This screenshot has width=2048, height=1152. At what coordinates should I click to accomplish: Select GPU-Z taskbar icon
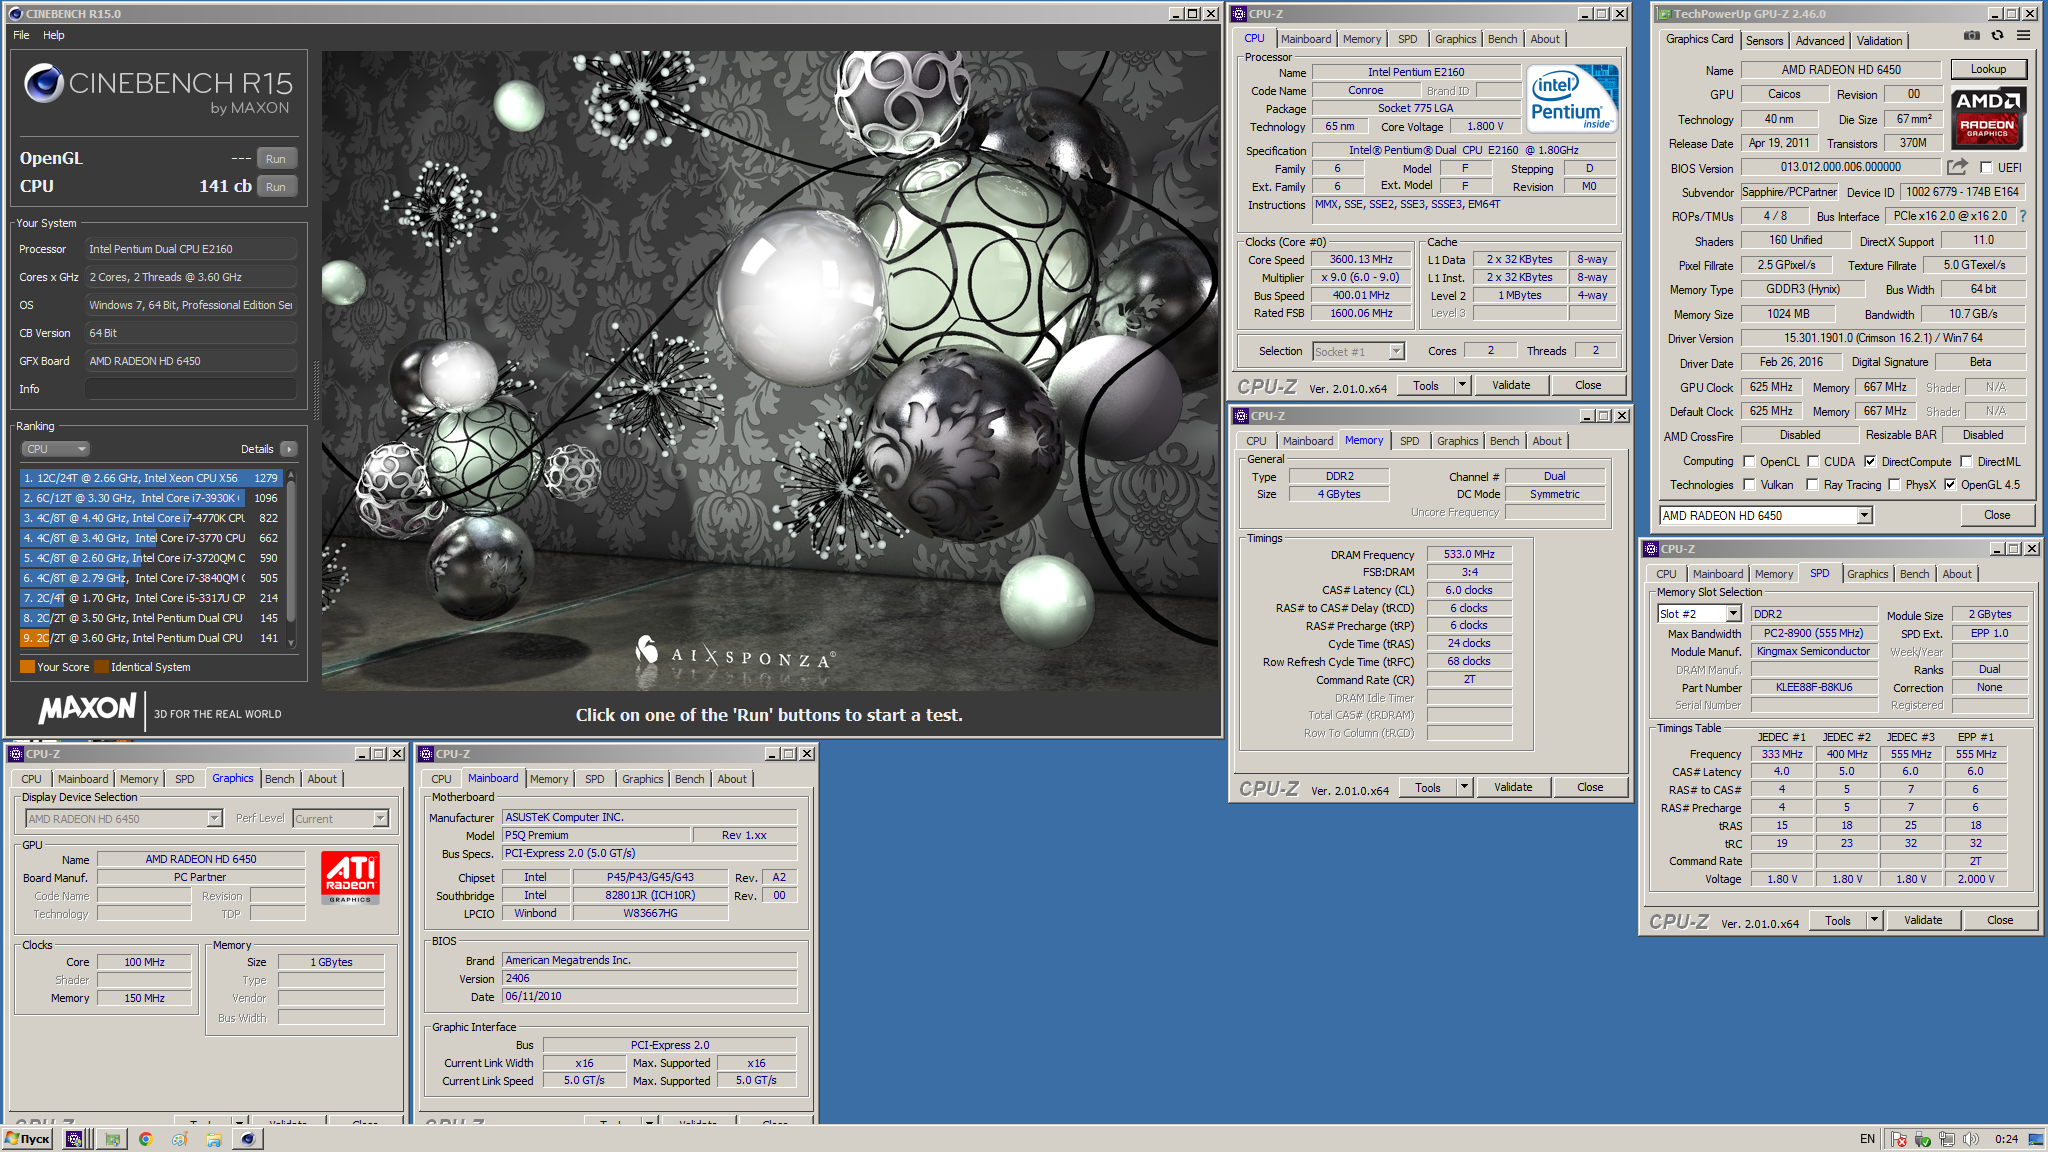tap(112, 1139)
